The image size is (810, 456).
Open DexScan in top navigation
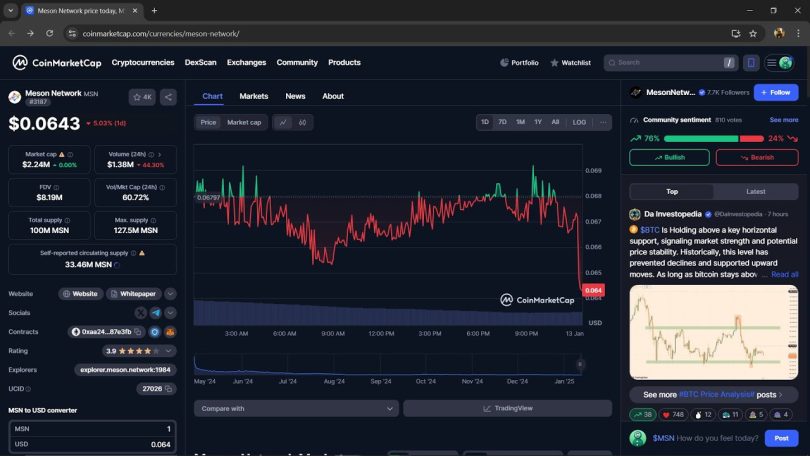coord(200,62)
